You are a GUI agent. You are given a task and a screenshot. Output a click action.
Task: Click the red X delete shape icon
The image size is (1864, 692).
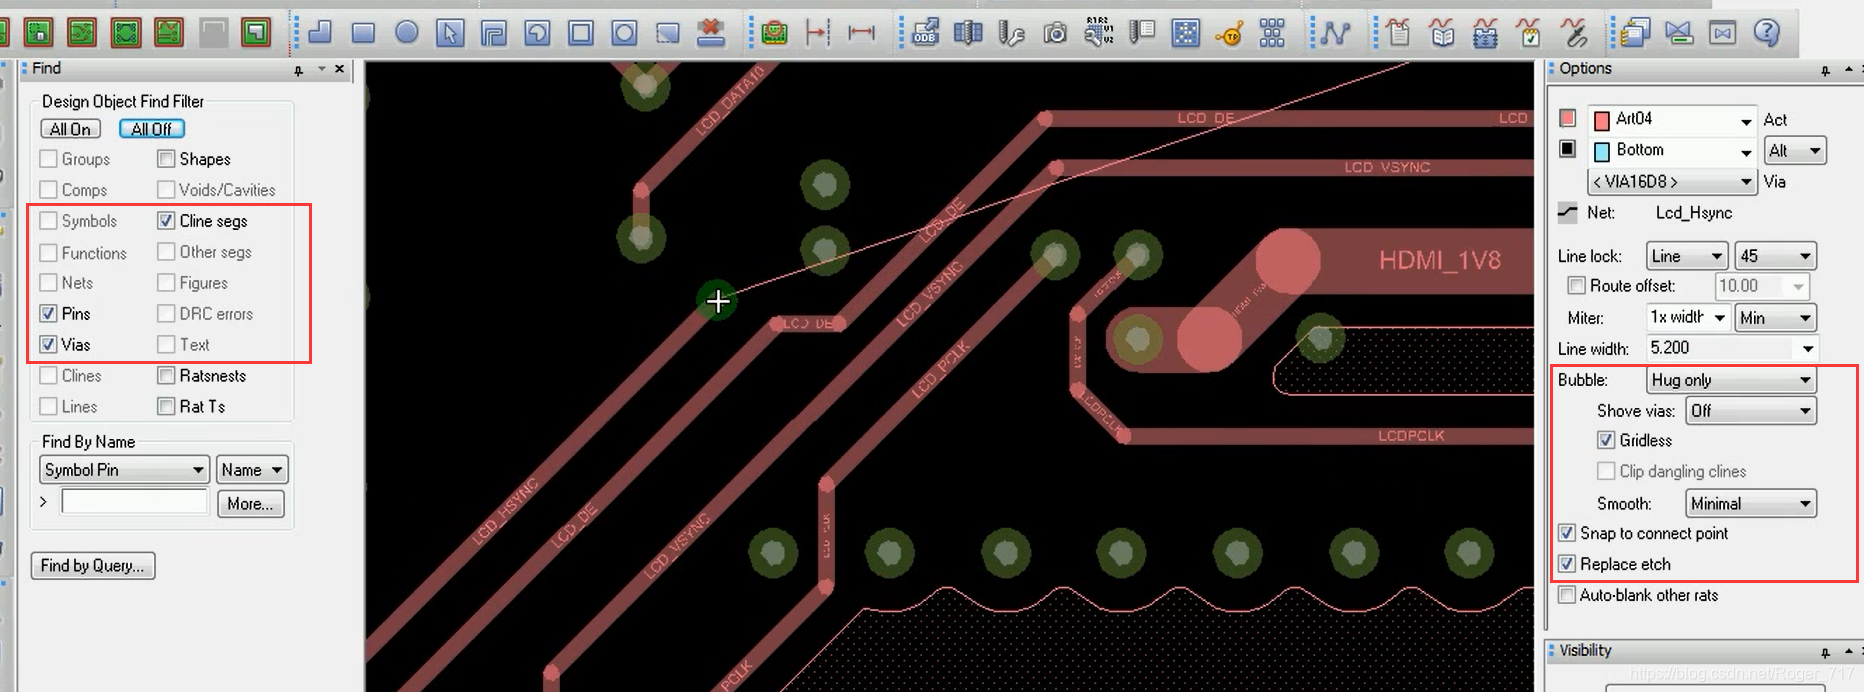click(x=710, y=33)
